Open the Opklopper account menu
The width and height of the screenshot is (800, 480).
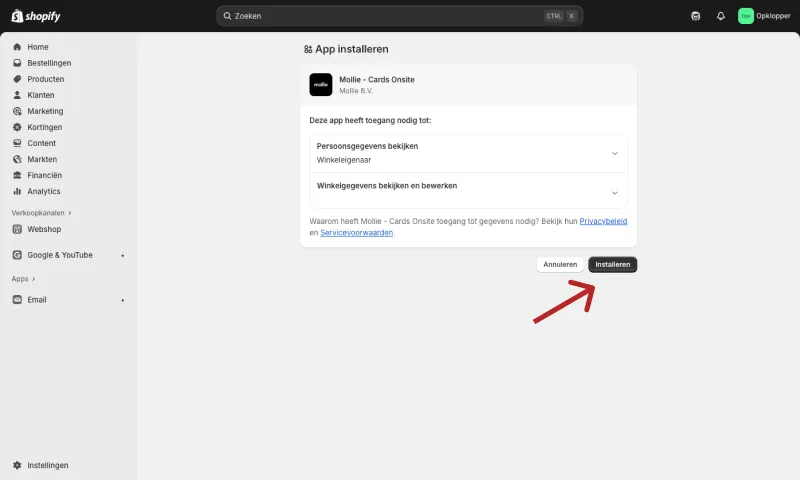point(764,16)
